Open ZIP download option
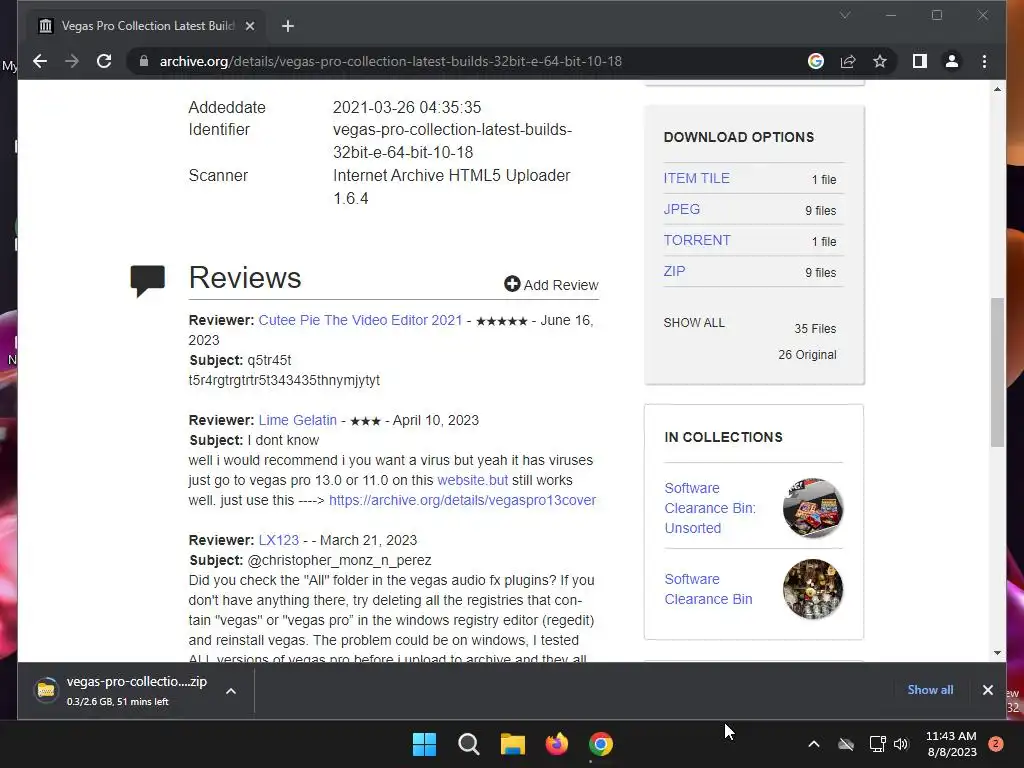The image size is (1024, 768). tap(675, 271)
